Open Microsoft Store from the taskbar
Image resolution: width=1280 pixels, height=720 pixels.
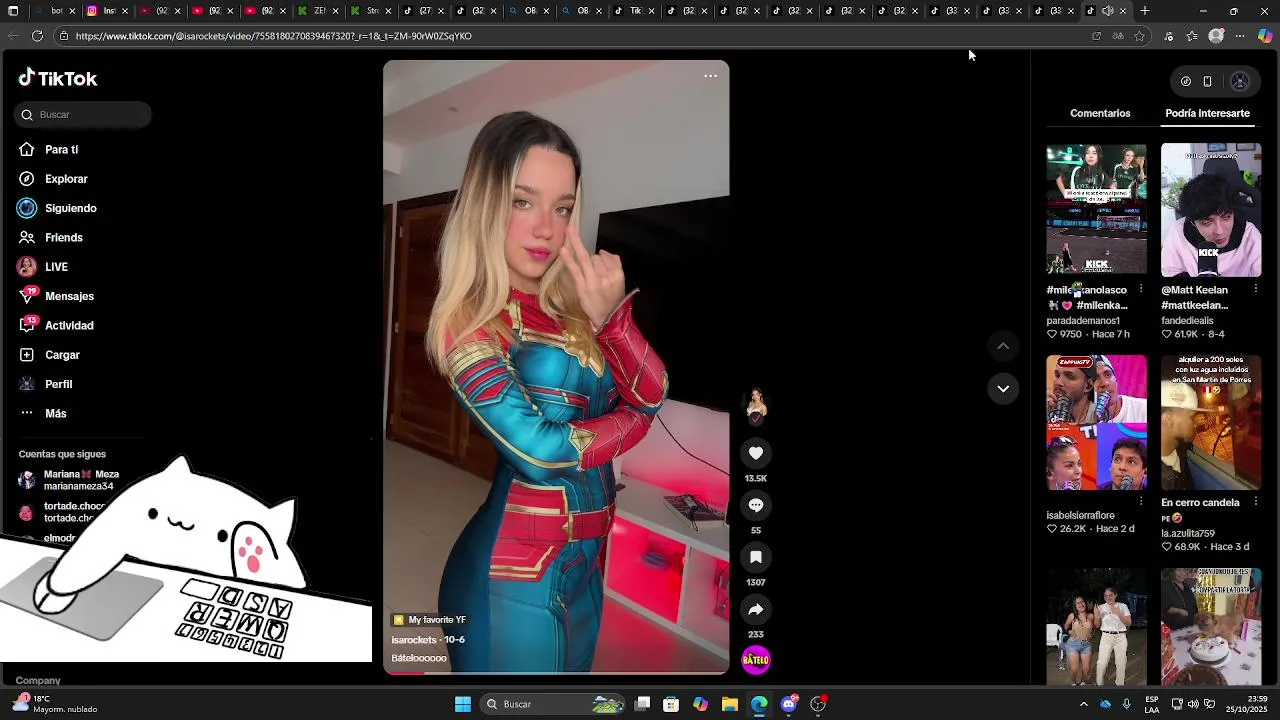point(671,704)
